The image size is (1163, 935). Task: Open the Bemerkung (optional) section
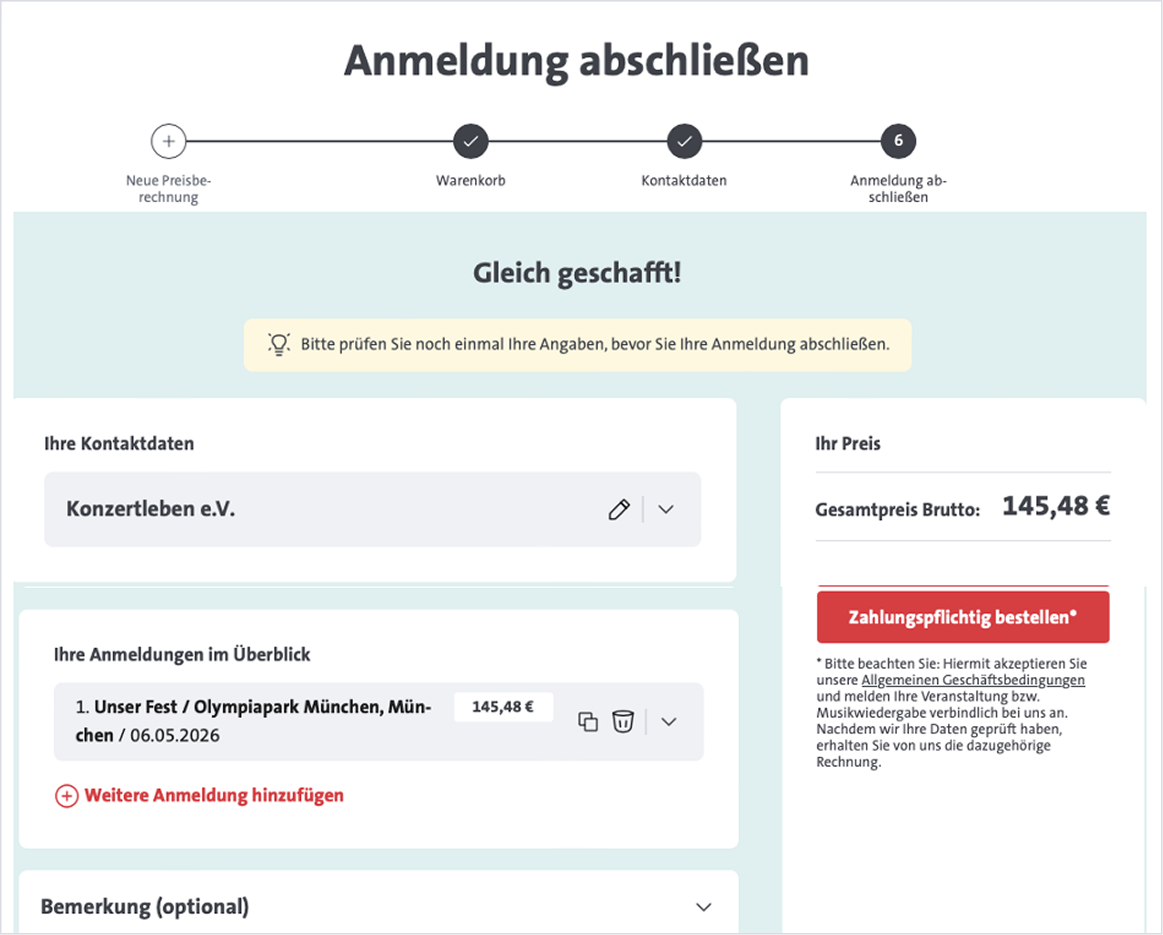(x=704, y=906)
